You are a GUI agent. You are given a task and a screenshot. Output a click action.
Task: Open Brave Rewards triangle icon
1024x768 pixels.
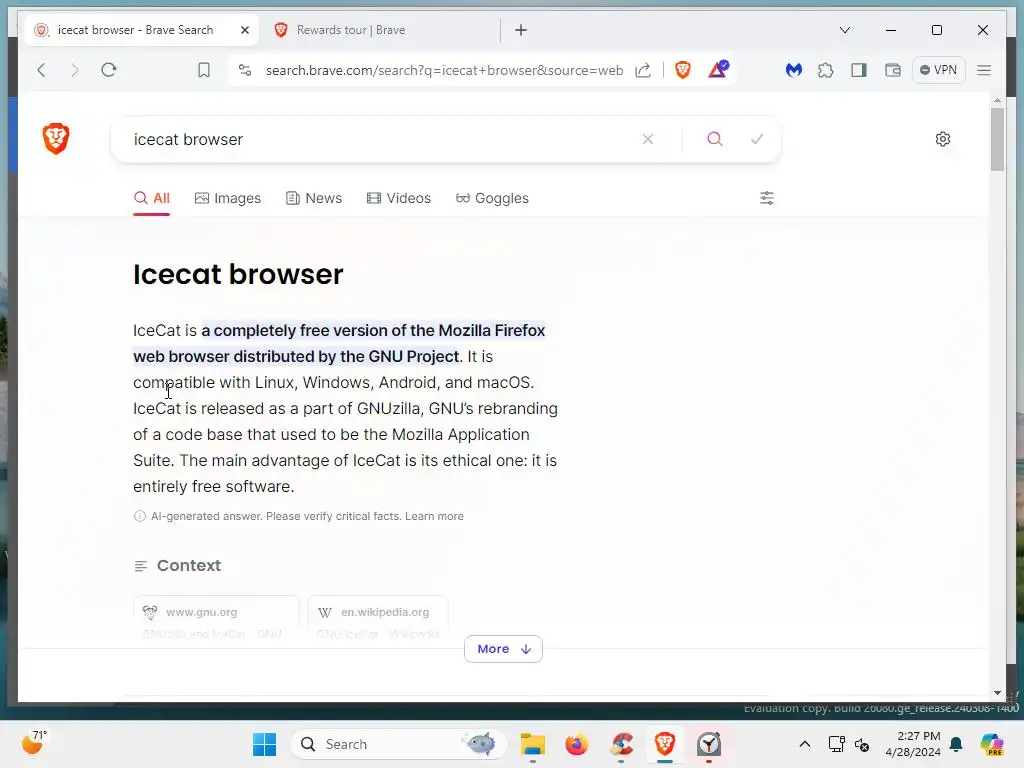tap(718, 69)
